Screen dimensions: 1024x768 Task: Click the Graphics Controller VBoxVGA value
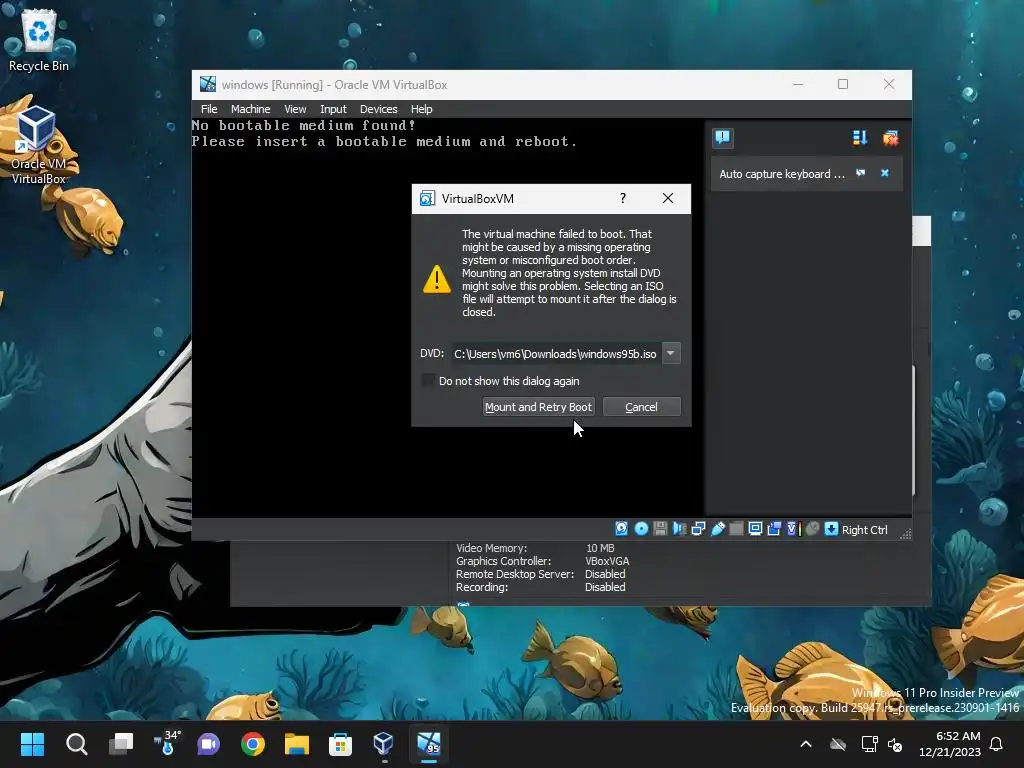point(607,561)
